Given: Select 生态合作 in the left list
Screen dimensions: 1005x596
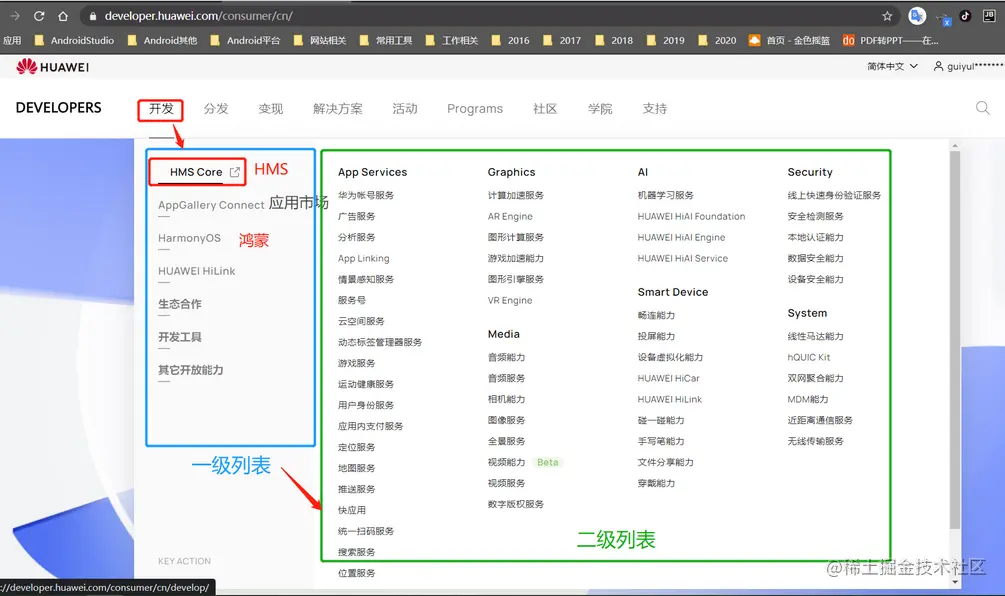Looking at the screenshot, I should point(179,304).
